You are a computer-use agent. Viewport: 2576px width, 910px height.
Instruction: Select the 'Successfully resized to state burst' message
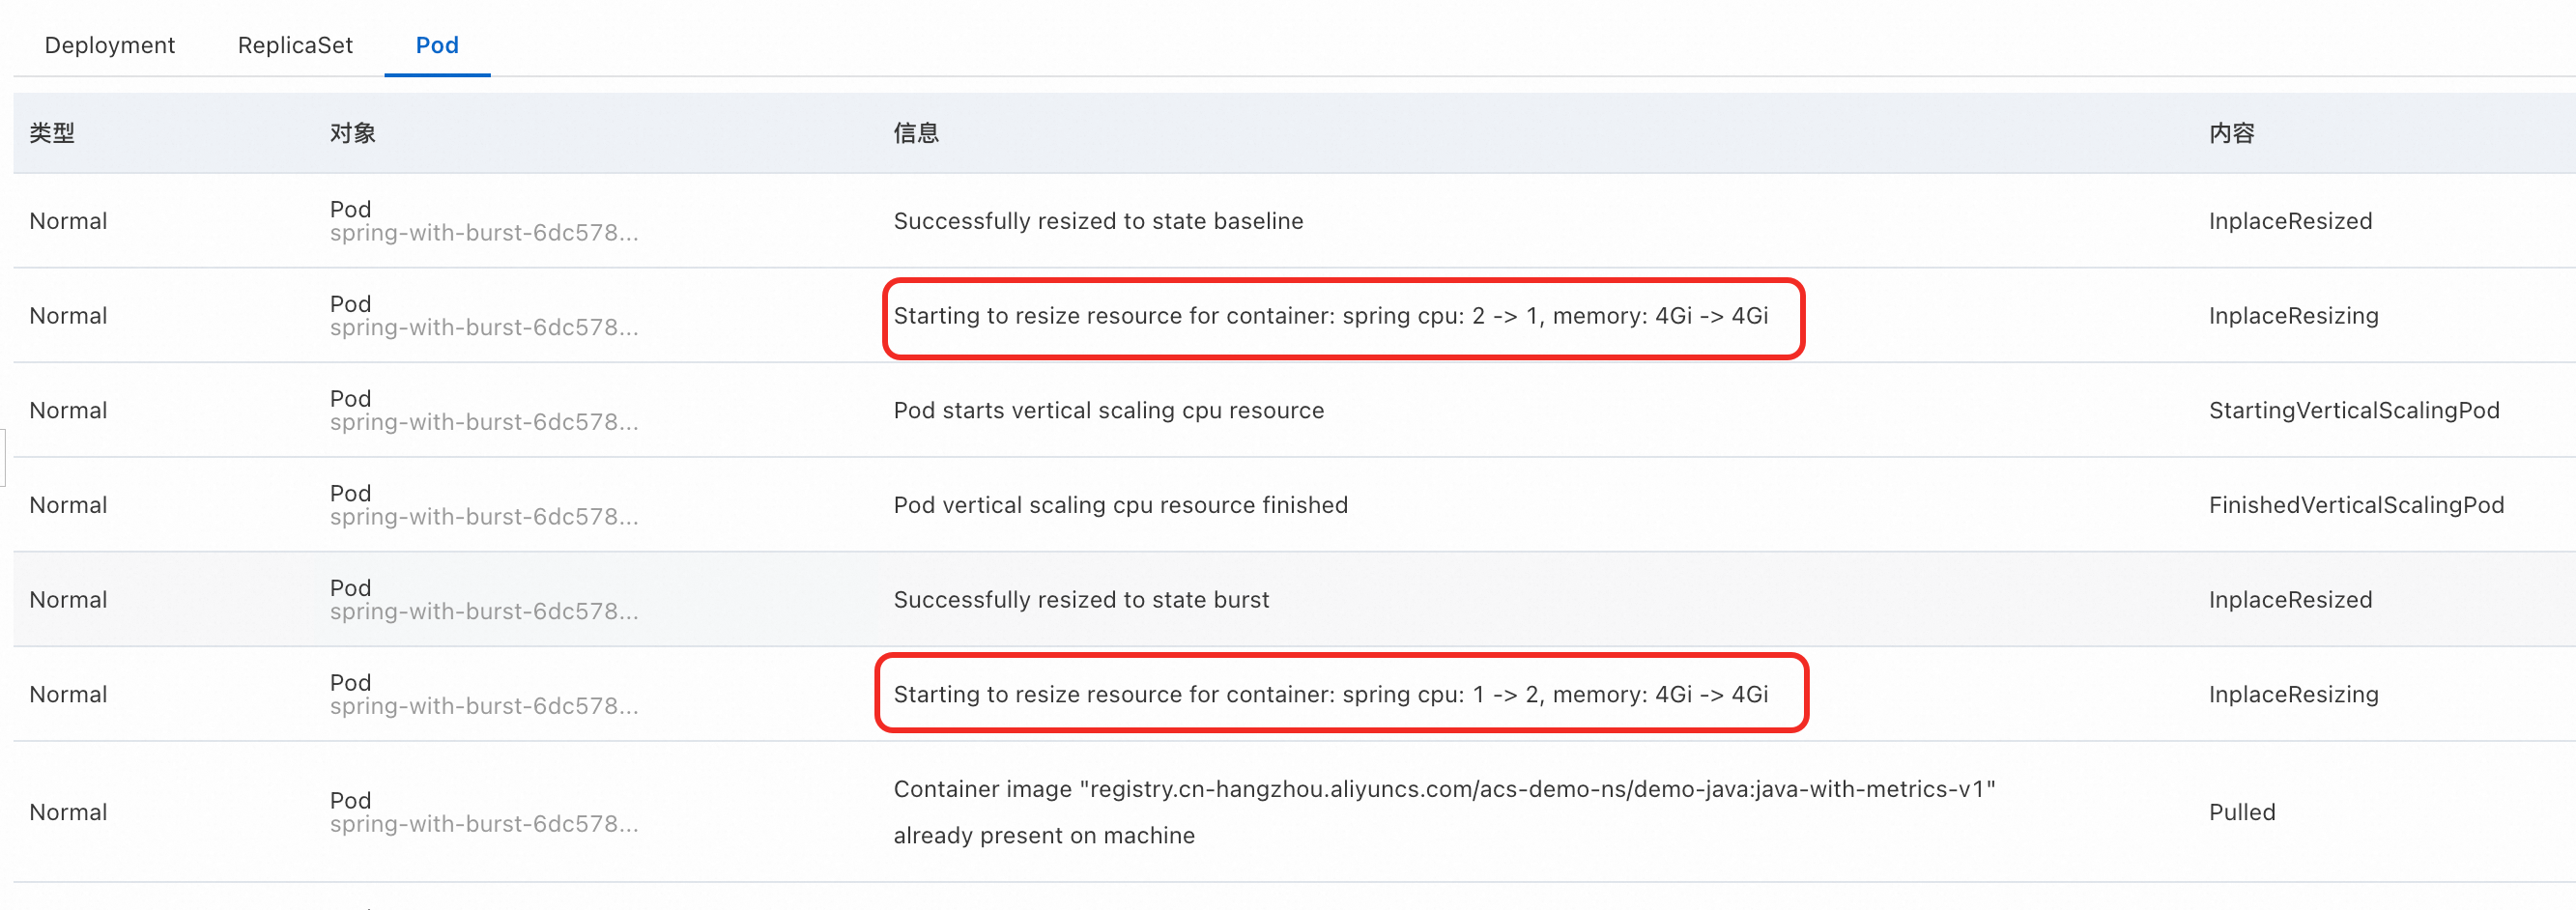1081,600
